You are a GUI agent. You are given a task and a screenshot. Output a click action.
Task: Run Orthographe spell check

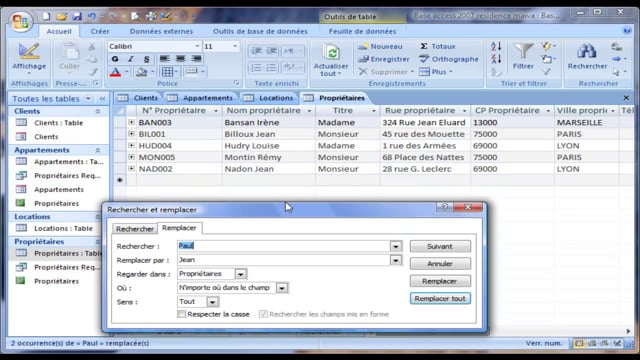(449, 59)
